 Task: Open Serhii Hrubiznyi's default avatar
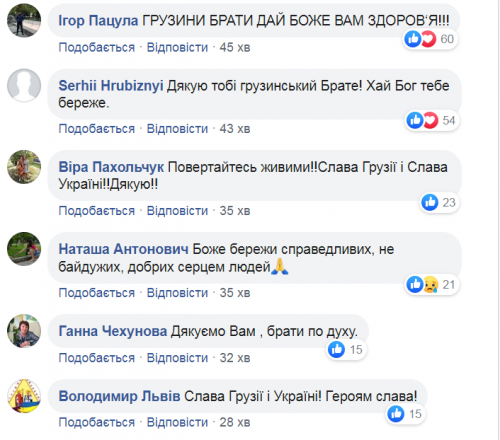[24, 85]
